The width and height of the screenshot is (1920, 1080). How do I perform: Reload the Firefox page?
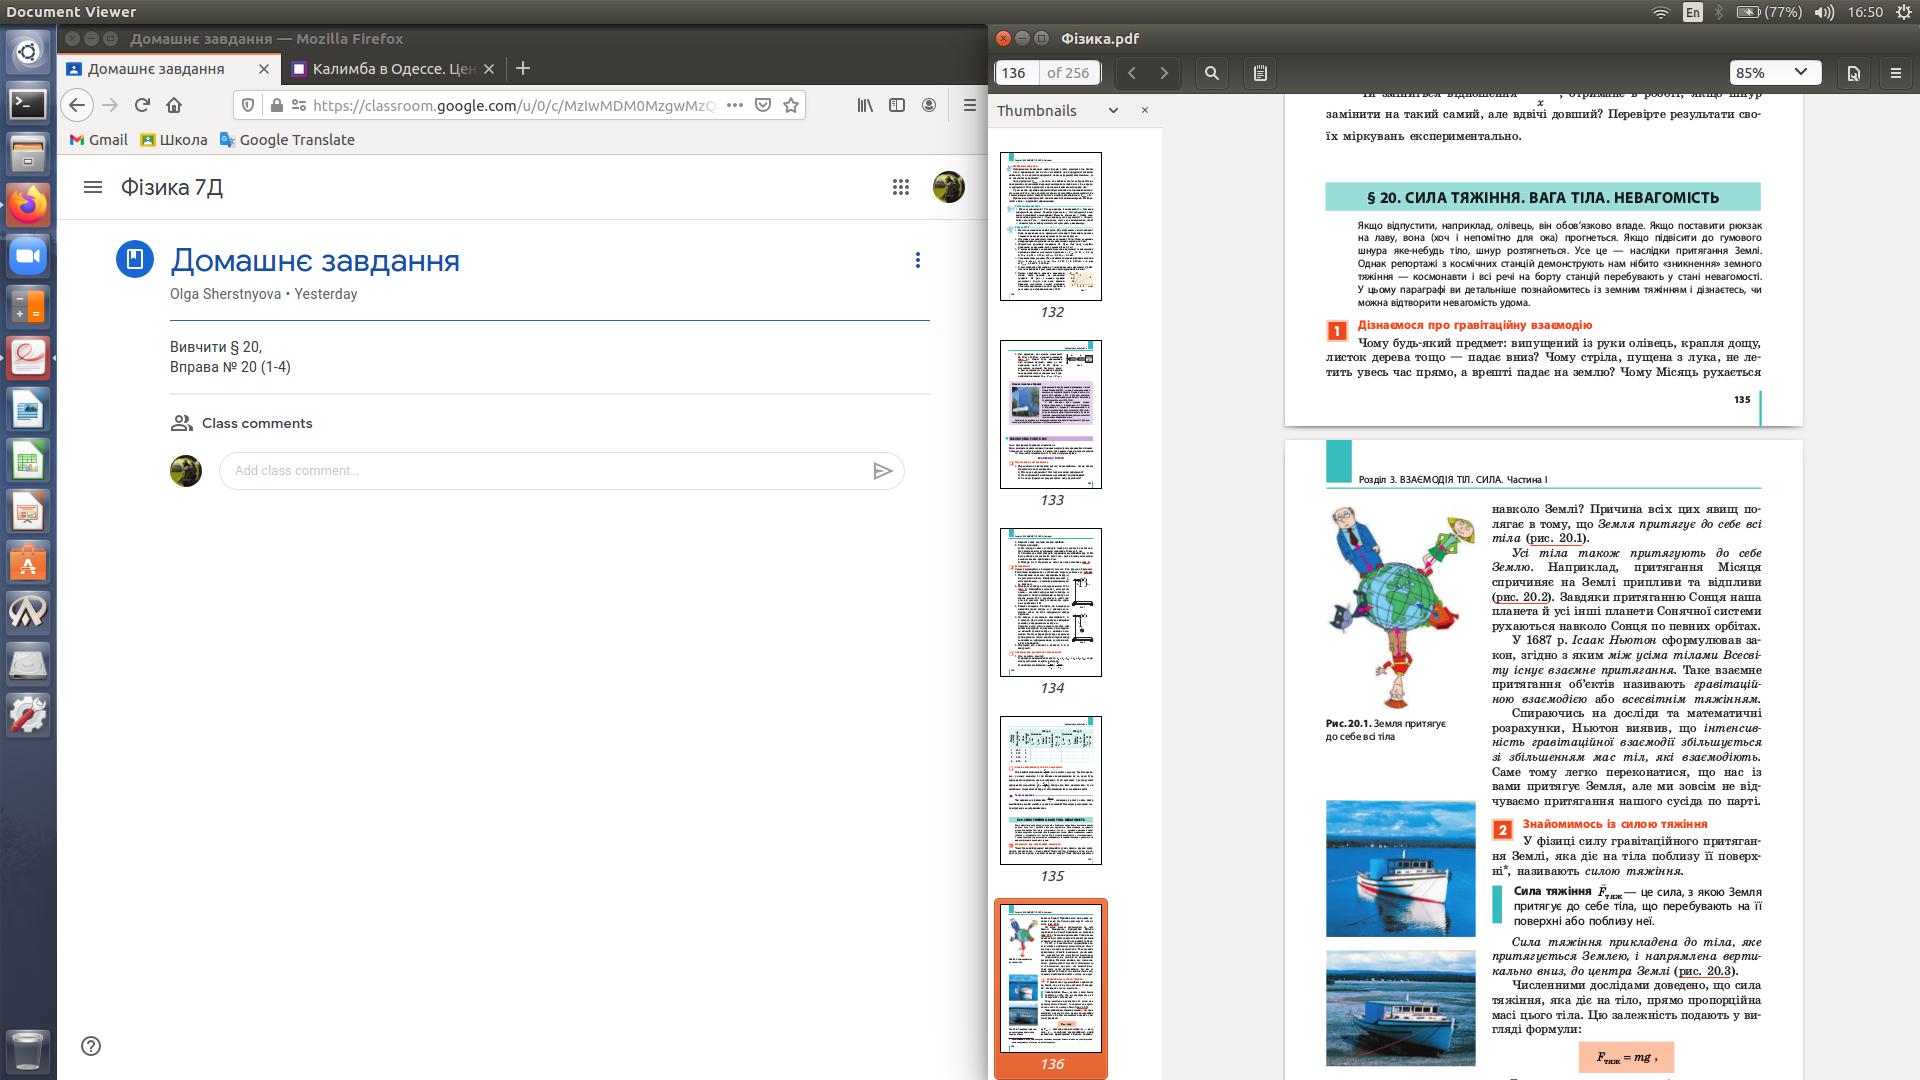click(142, 105)
